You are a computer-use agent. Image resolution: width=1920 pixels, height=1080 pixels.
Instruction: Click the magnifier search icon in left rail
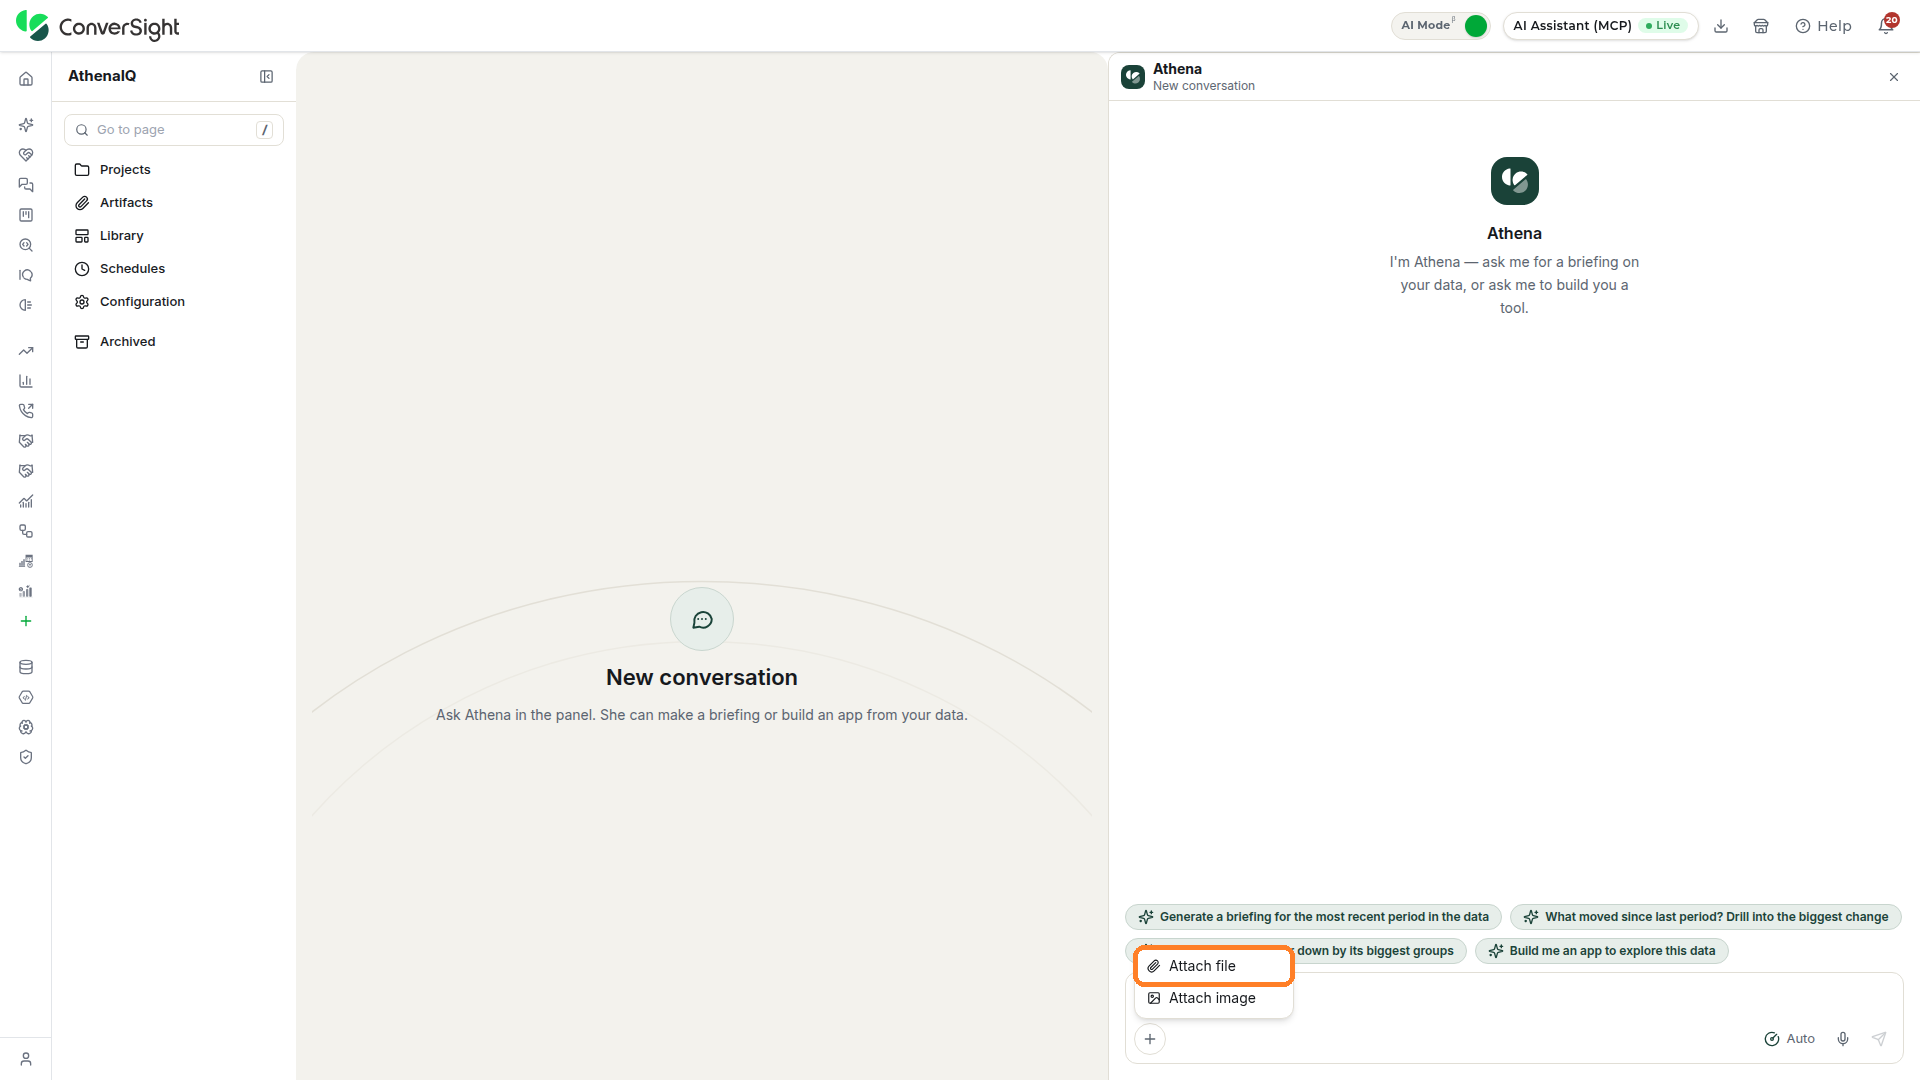(x=26, y=245)
